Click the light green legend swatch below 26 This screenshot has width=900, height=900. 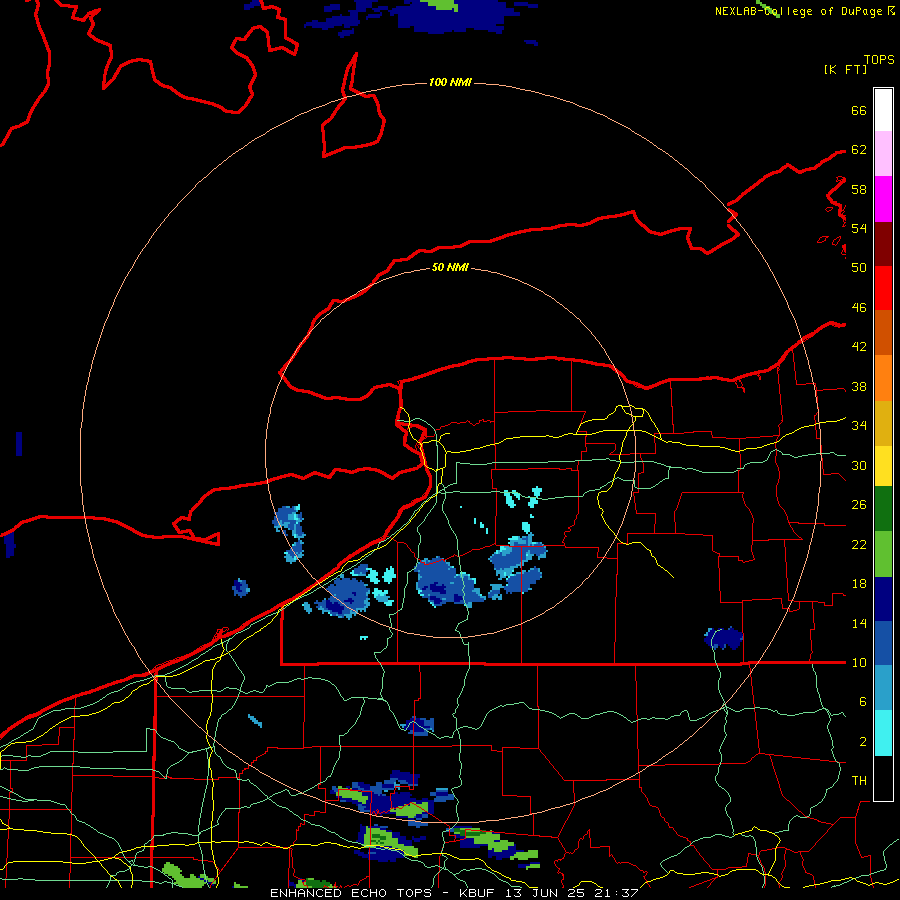point(883,554)
